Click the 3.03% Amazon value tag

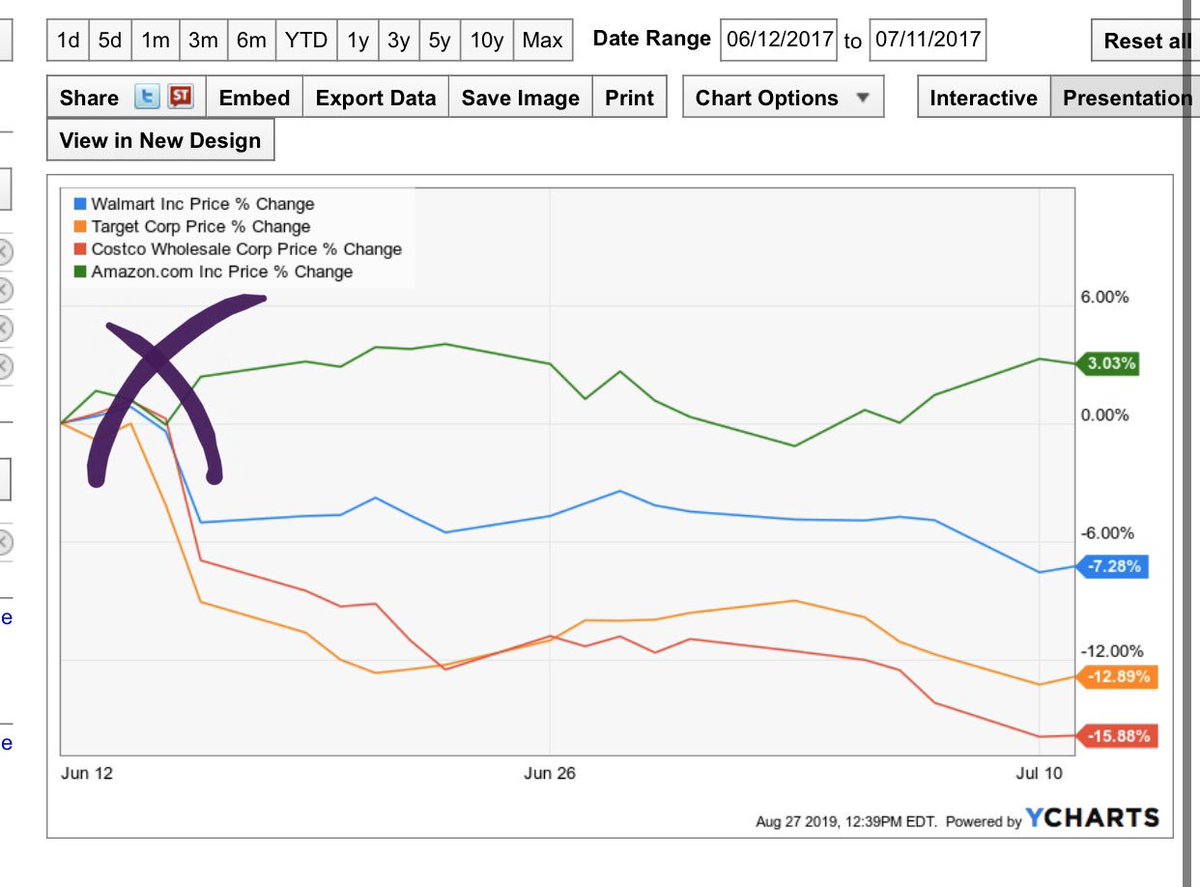point(1109,364)
